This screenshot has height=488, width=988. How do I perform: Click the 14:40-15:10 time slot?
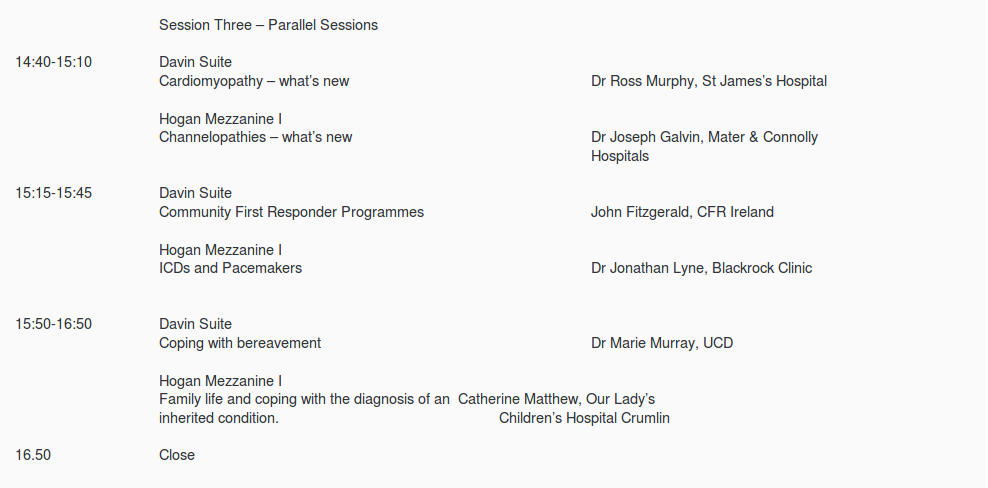coord(53,62)
